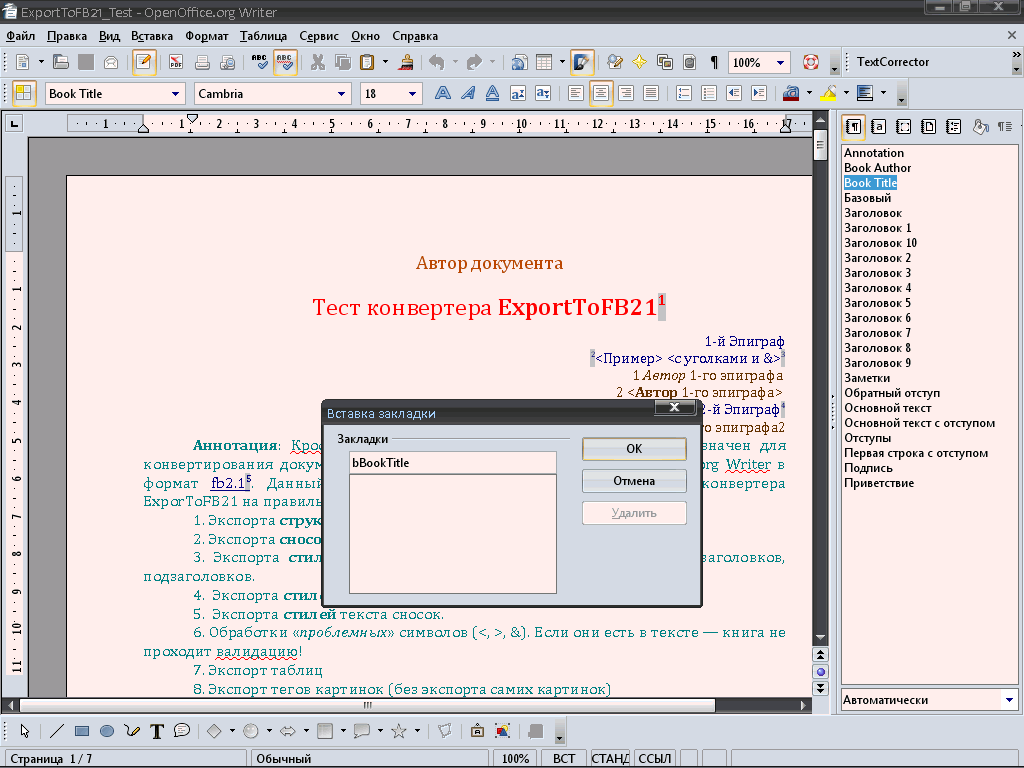Screen dimensions: 1024x768
Task: Click the Cut scissors icon
Action: pos(318,62)
